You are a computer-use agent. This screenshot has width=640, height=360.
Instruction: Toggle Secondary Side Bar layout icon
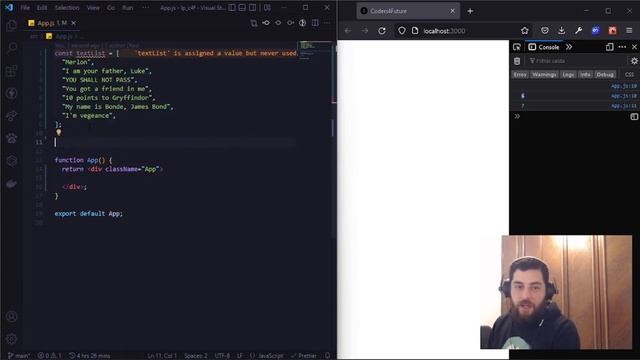pos(253,7)
